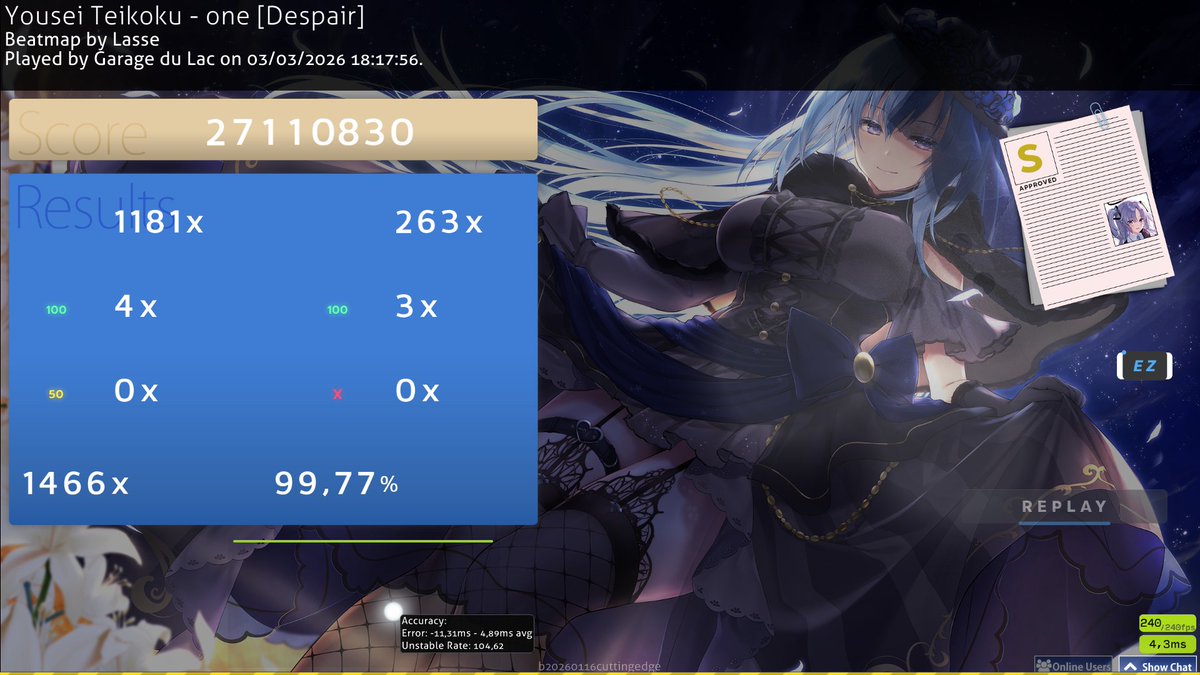Click the 3x count next to green 100
The image size is (1200, 675).
pos(417,307)
